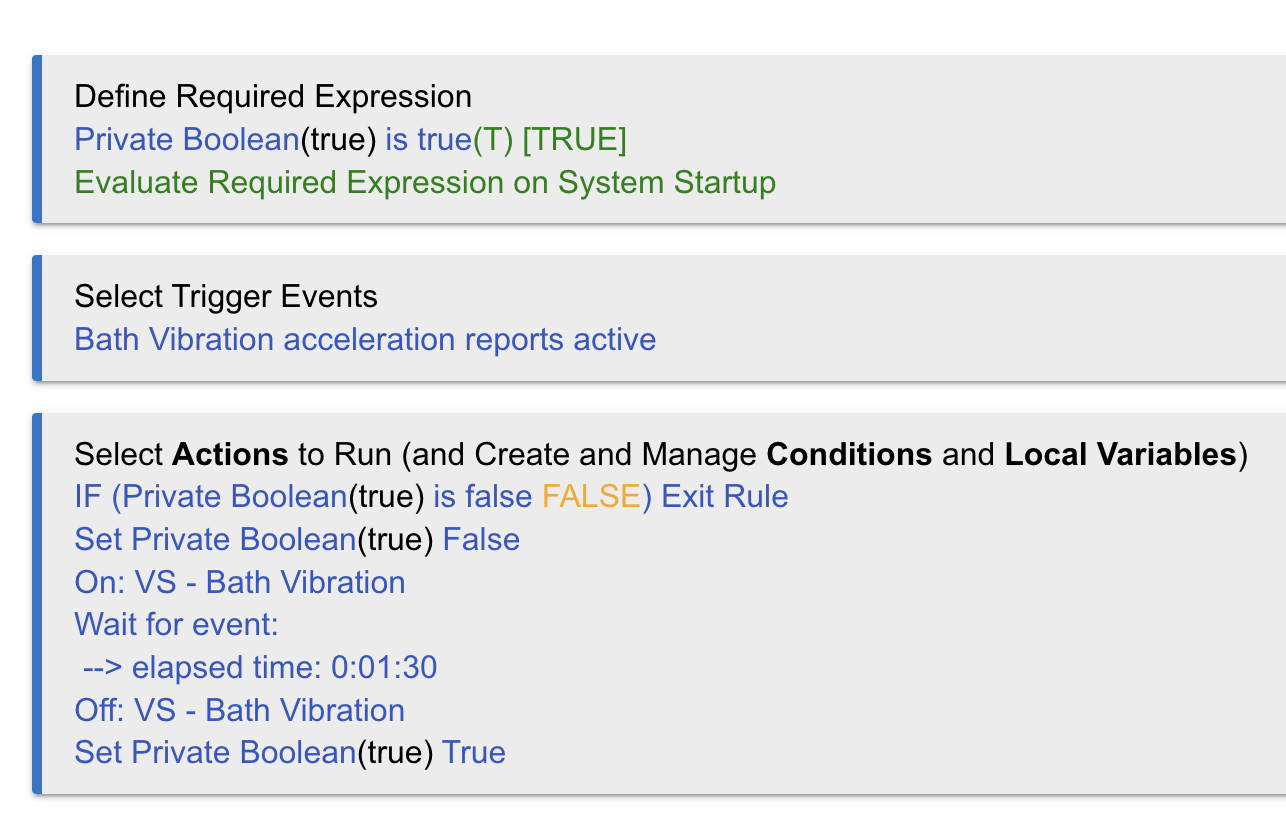This screenshot has height=820, width=1286.
Task: Click the bold Local Variables text
Action: [x=1120, y=455]
